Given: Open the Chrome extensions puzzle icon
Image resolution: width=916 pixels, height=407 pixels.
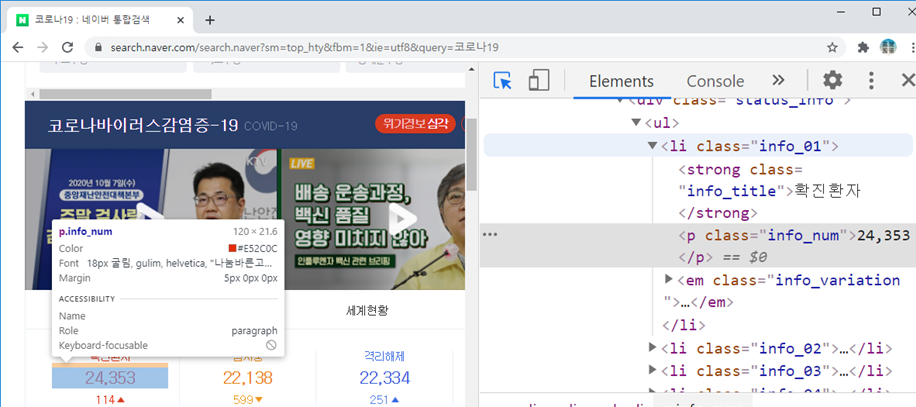Looking at the screenshot, I should 863,47.
